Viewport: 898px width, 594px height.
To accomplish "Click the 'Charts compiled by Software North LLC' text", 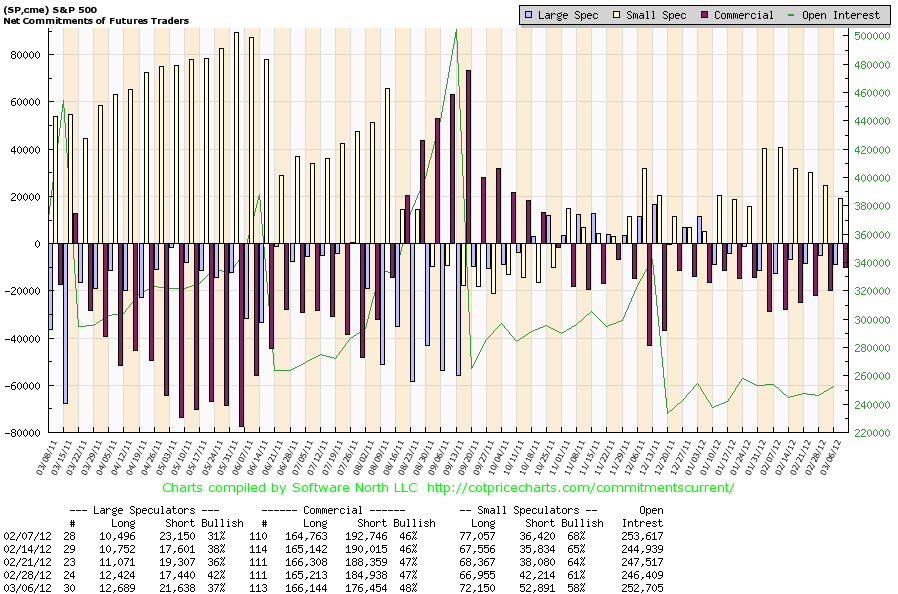I will point(290,487).
